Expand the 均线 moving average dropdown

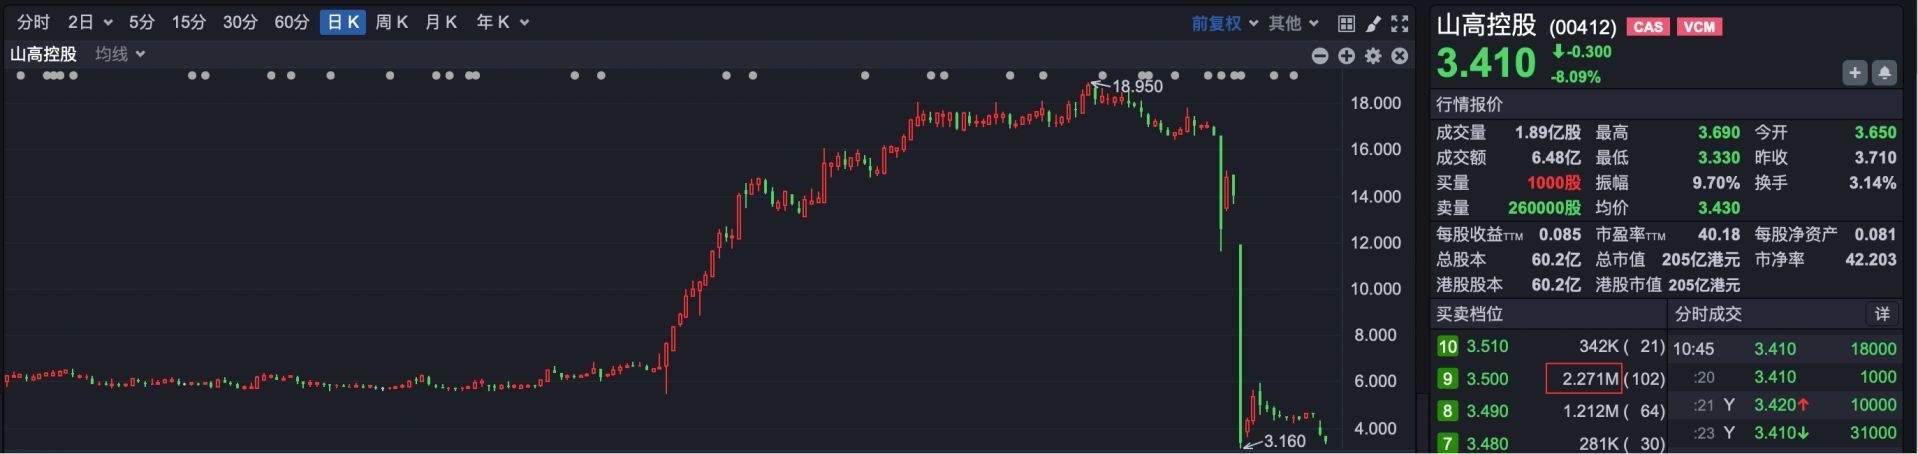point(120,54)
